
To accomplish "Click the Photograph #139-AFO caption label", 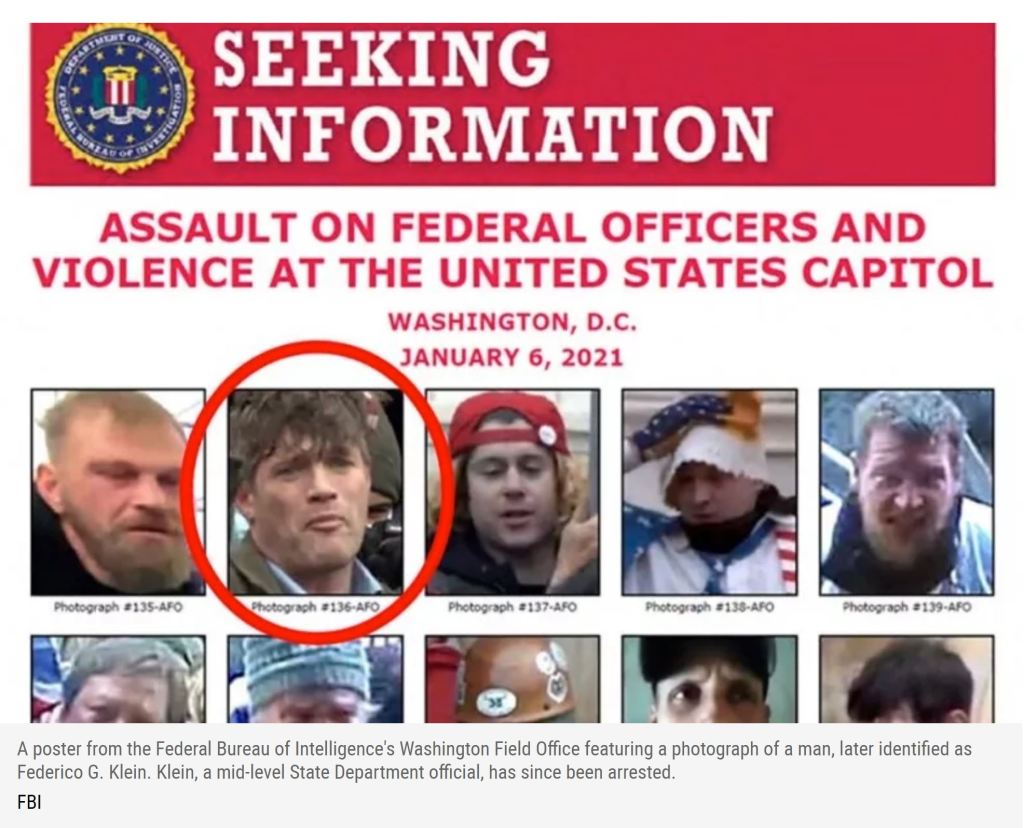I will (x=907, y=607).
